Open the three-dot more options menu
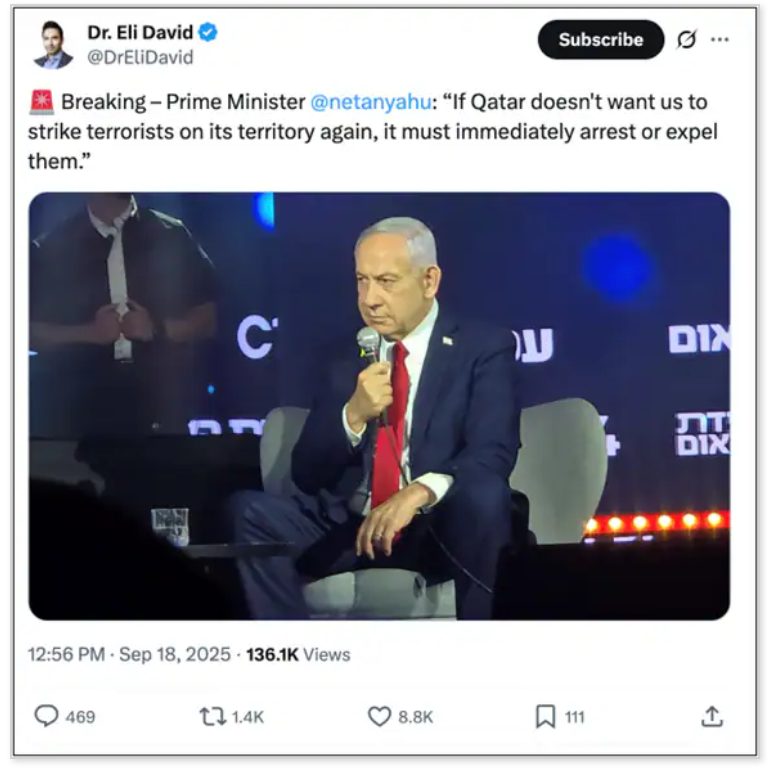This screenshot has height=772, width=767. (x=720, y=39)
